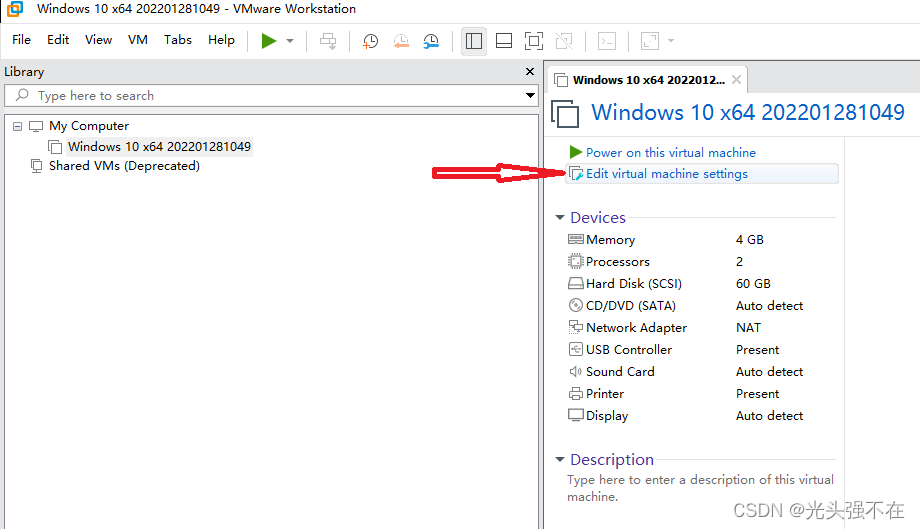Click Revert to Snapshot toolbar icon

pyautogui.click(x=401, y=41)
